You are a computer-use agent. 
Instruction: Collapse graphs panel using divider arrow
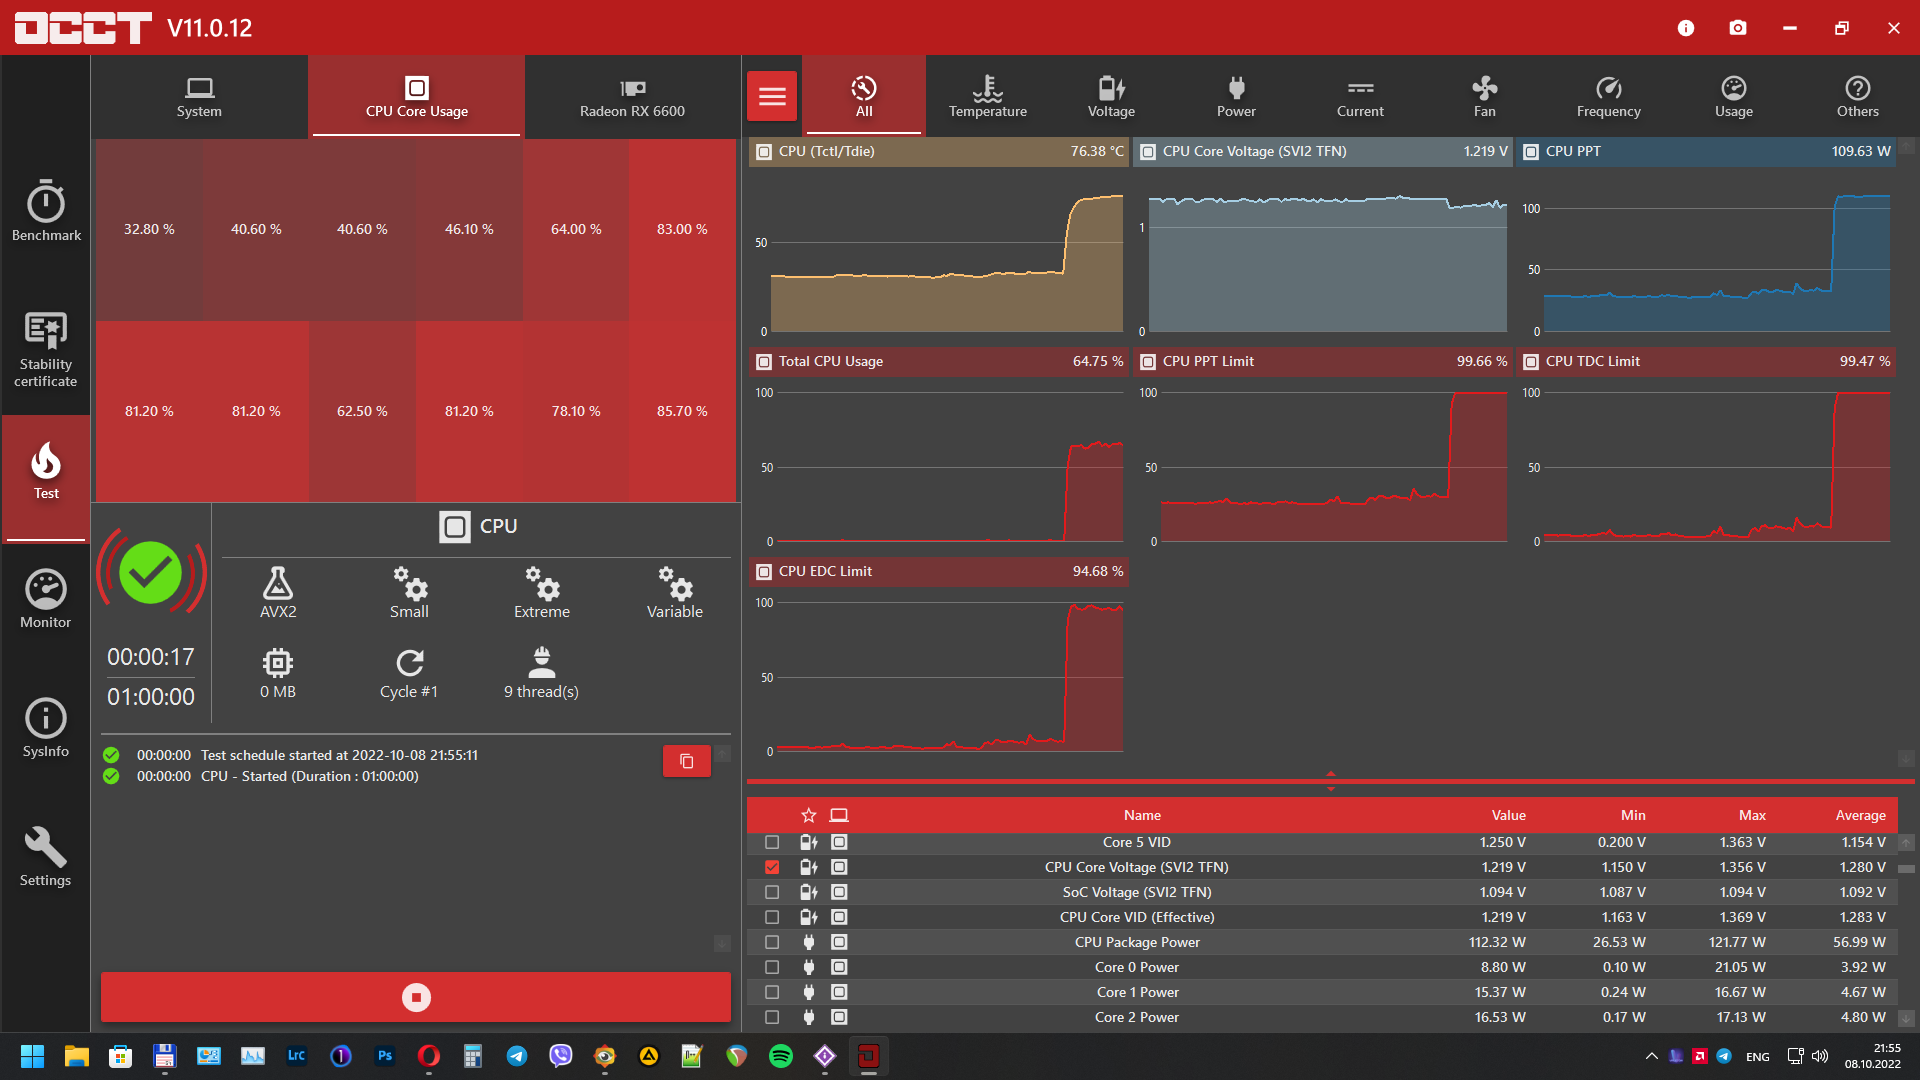point(1330,775)
